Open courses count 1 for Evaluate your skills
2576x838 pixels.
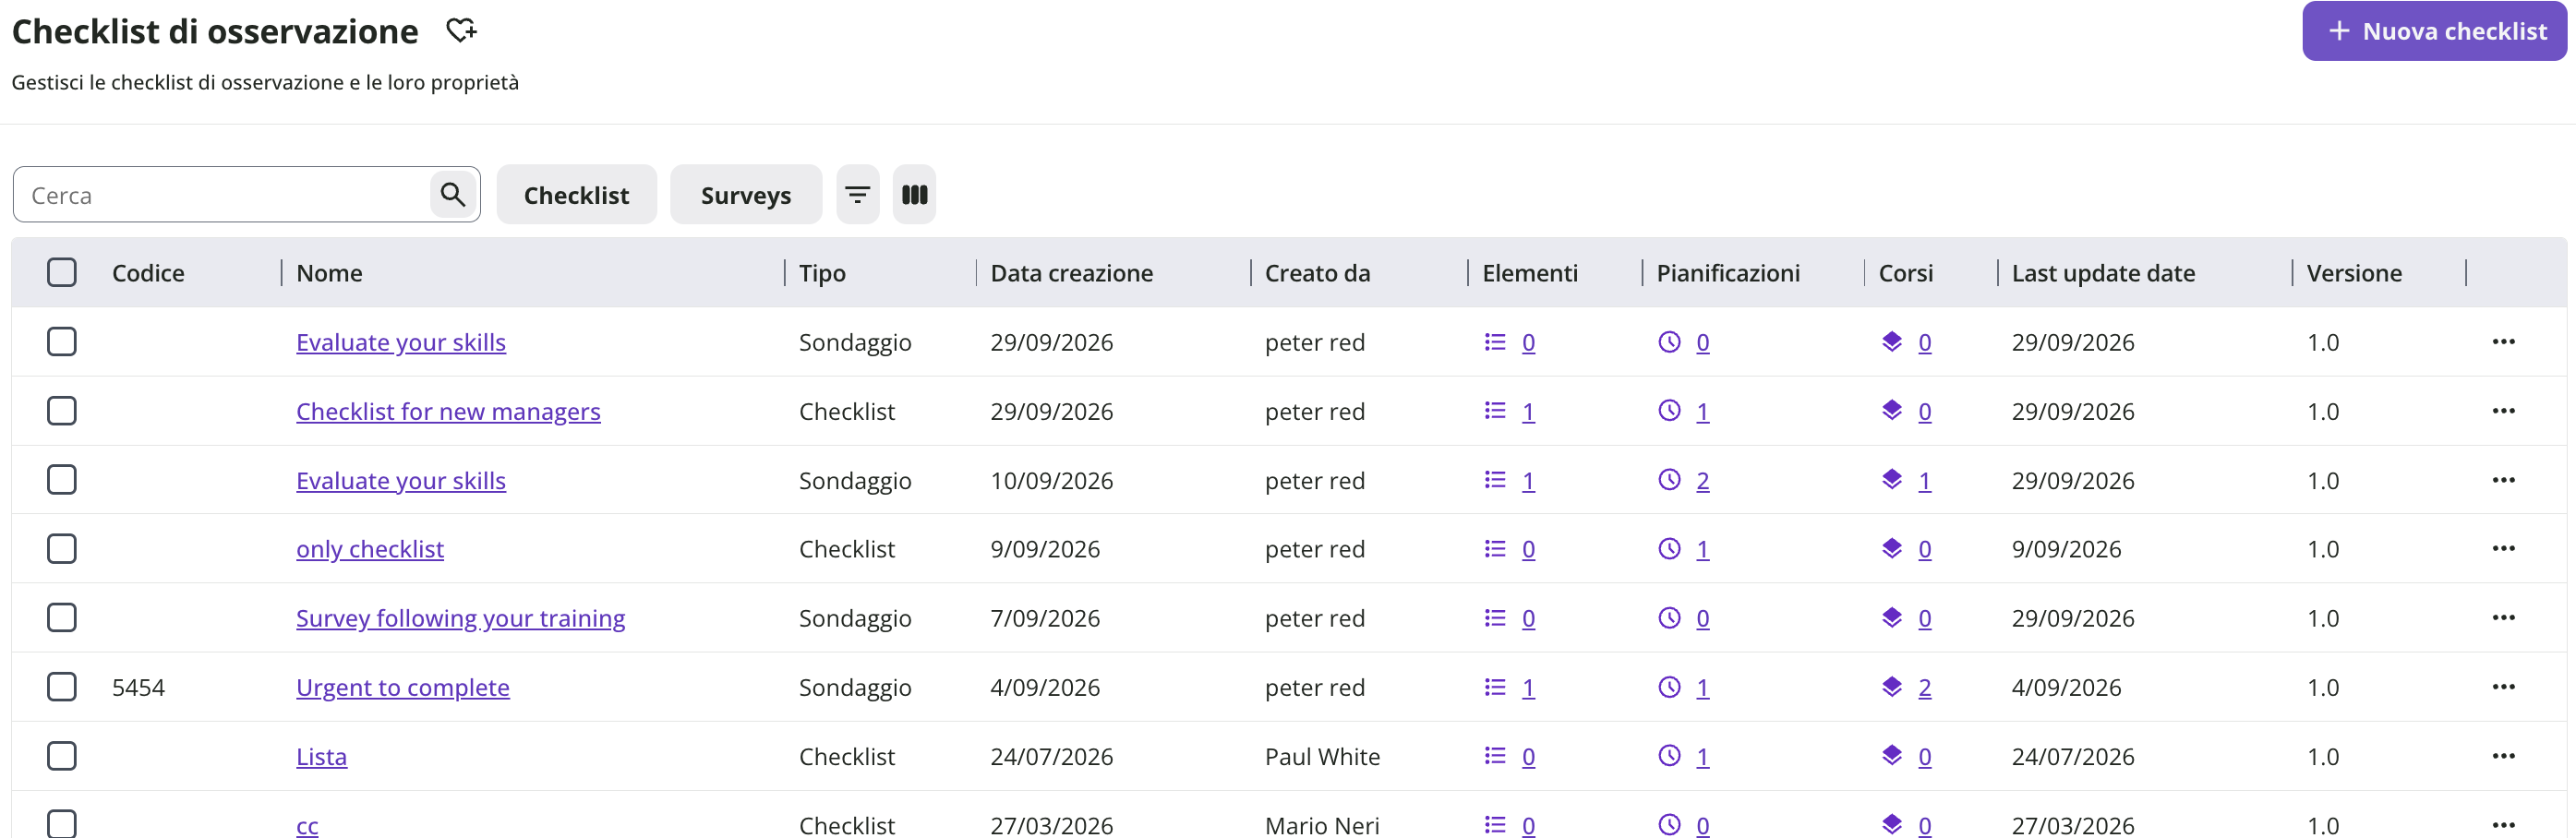coord(1924,480)
